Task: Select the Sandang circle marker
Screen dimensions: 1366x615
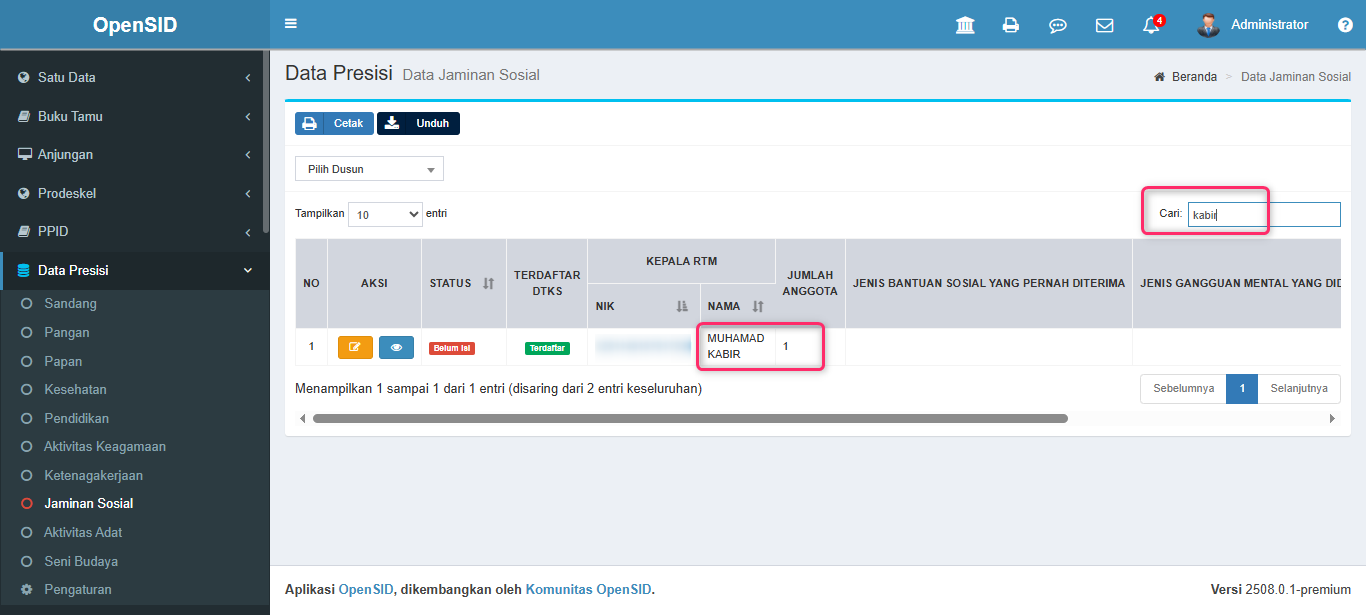Action: click(x=26, y=303)
